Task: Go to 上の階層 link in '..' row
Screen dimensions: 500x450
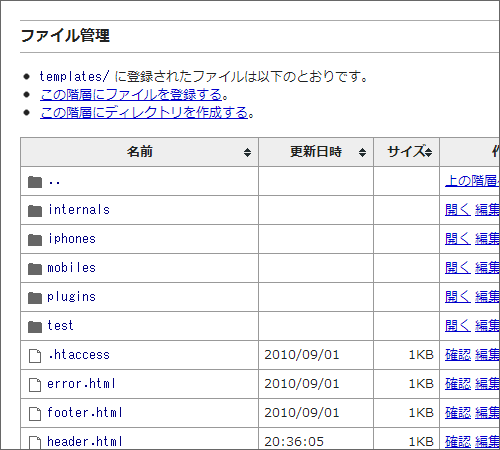Action: (x=472, y=181)
